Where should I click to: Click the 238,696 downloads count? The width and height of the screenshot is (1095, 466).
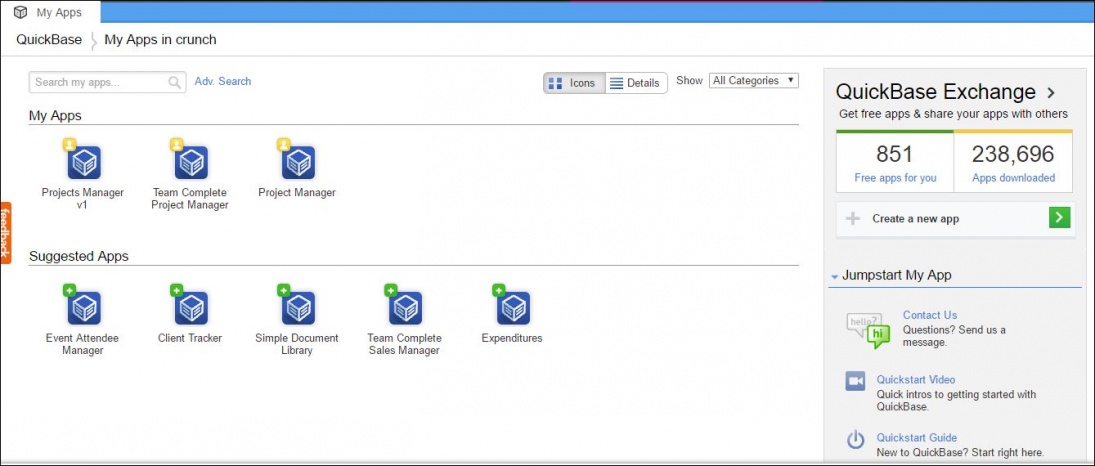pos(1013,154)
